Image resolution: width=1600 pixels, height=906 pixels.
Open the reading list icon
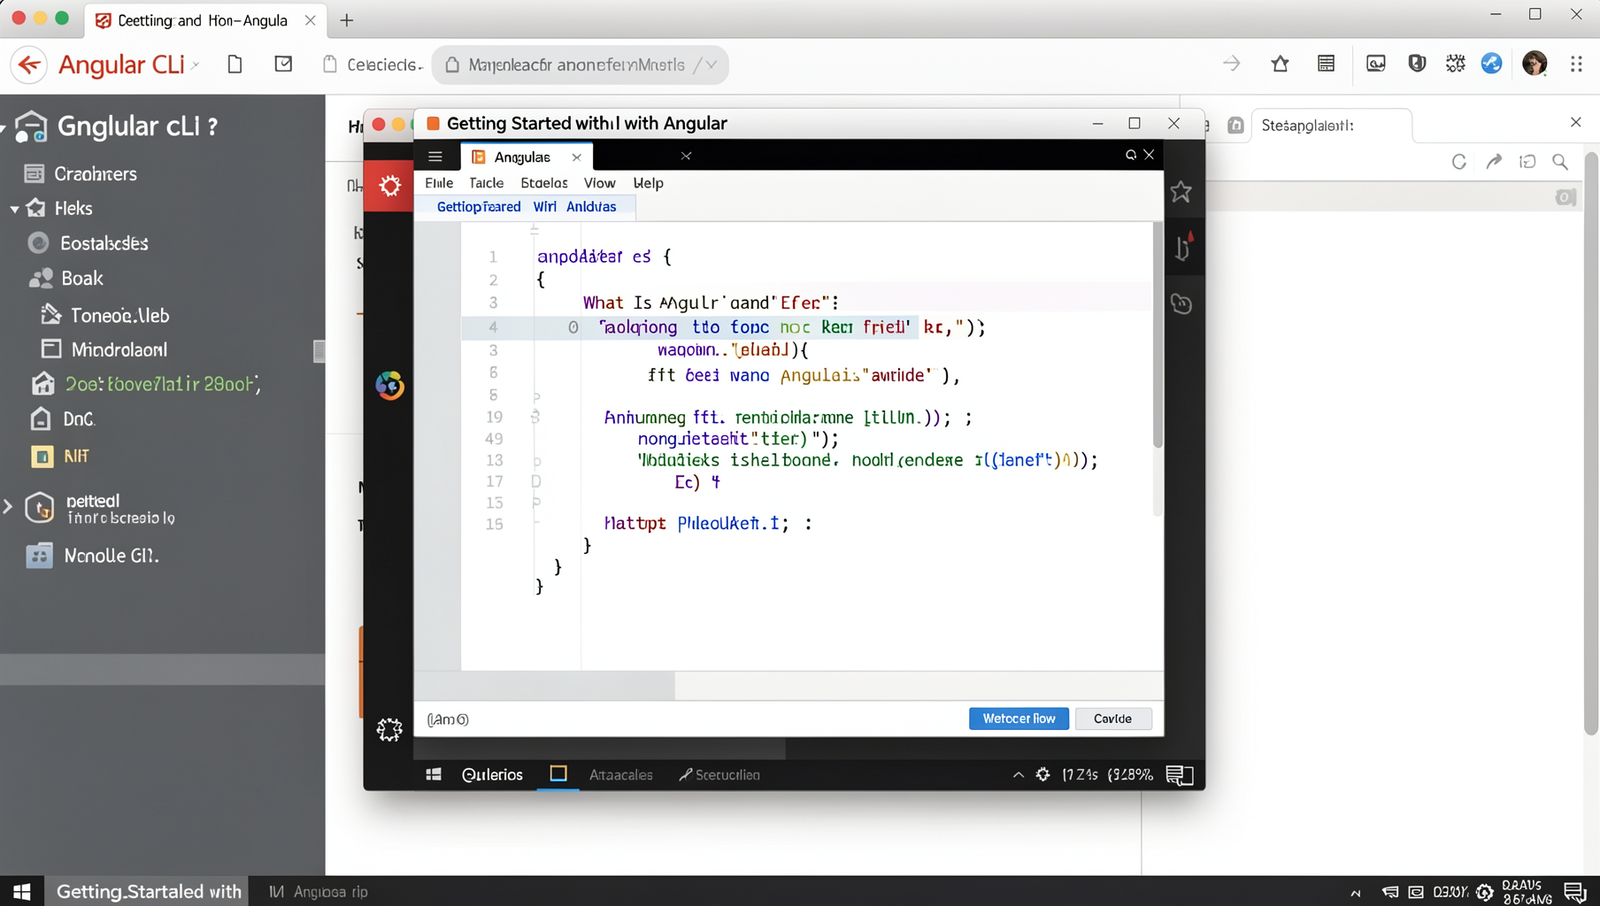pyautogui.click(x=1326, y=64)
